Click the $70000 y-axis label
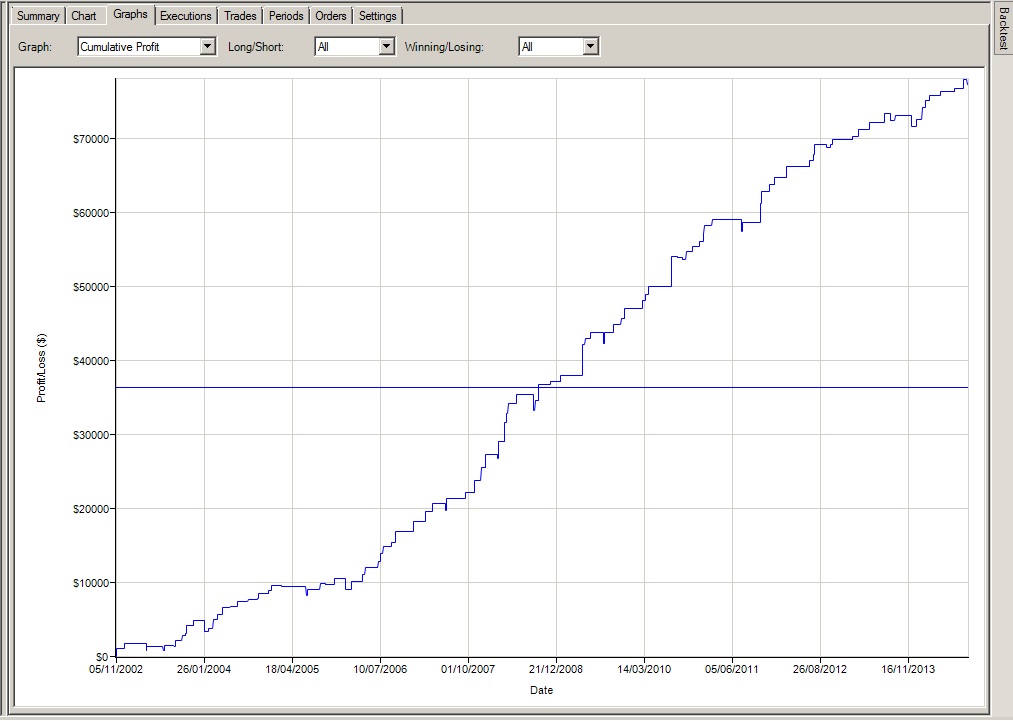This screenshot has width=1013, height=721. [90, 138]
